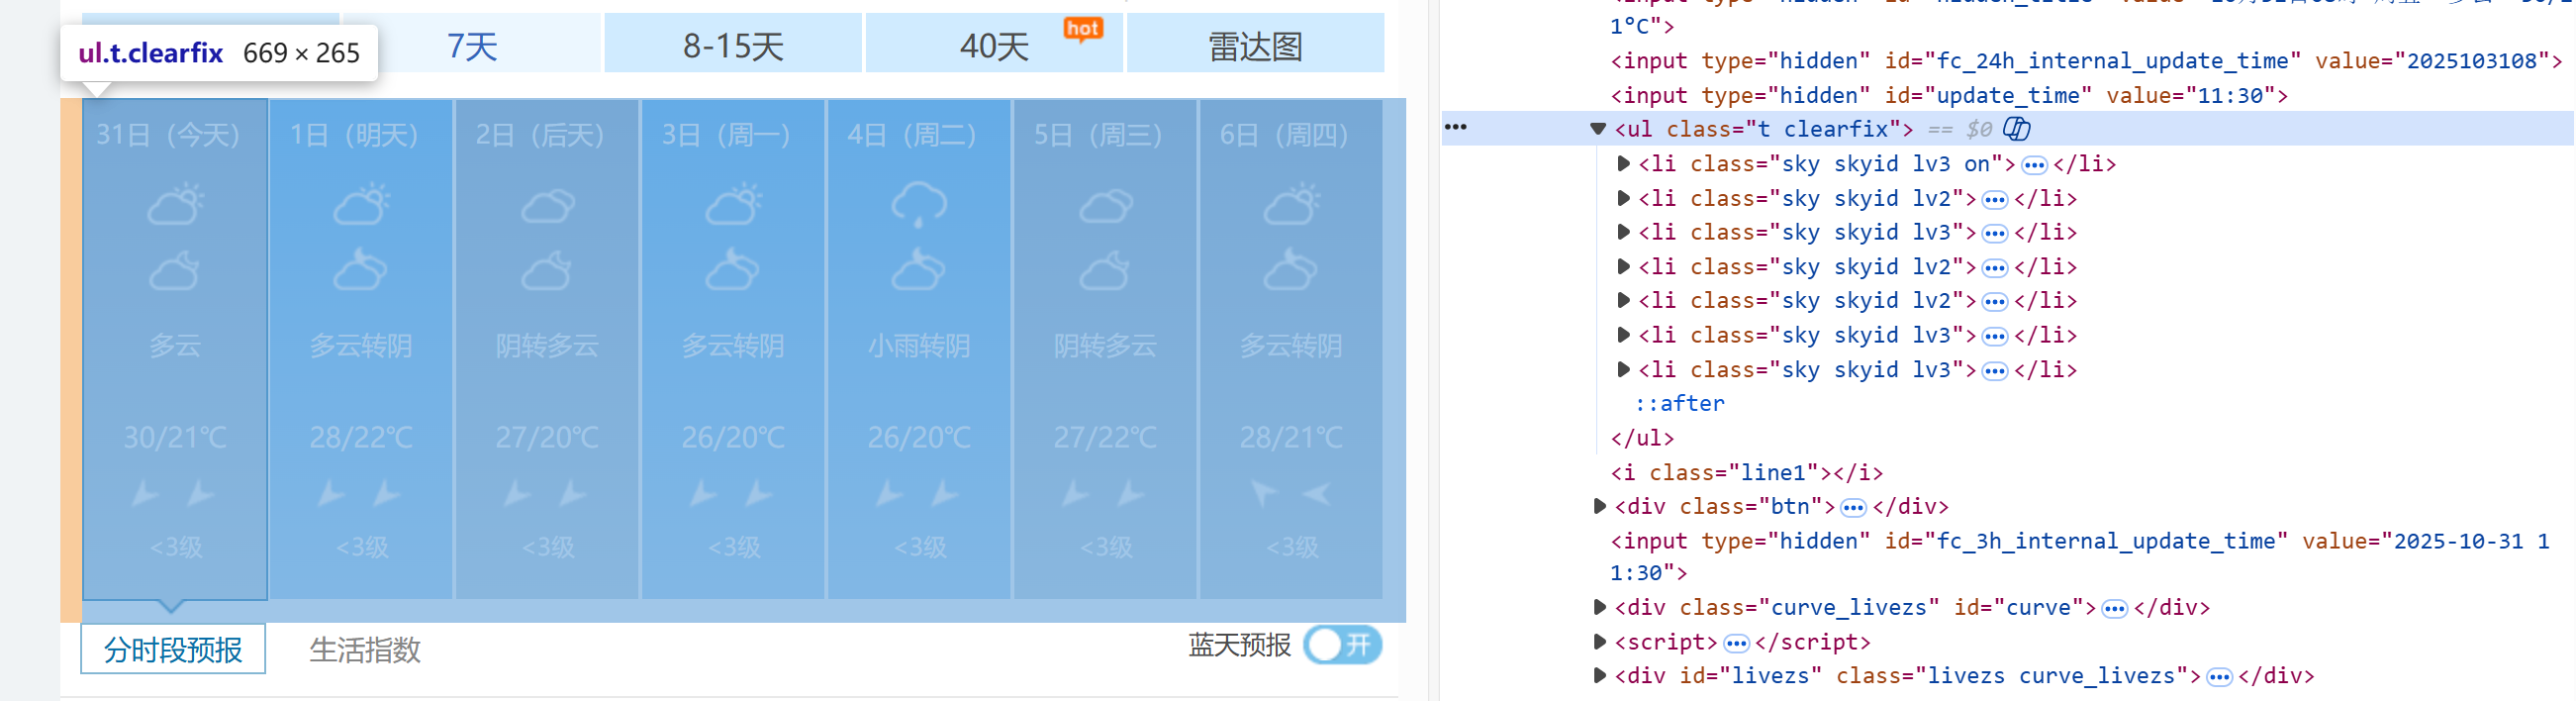Click the 27/22℃ temperature text
Image resolution: width=2576 pixels, height=701 pixels.
(1105, 437)
